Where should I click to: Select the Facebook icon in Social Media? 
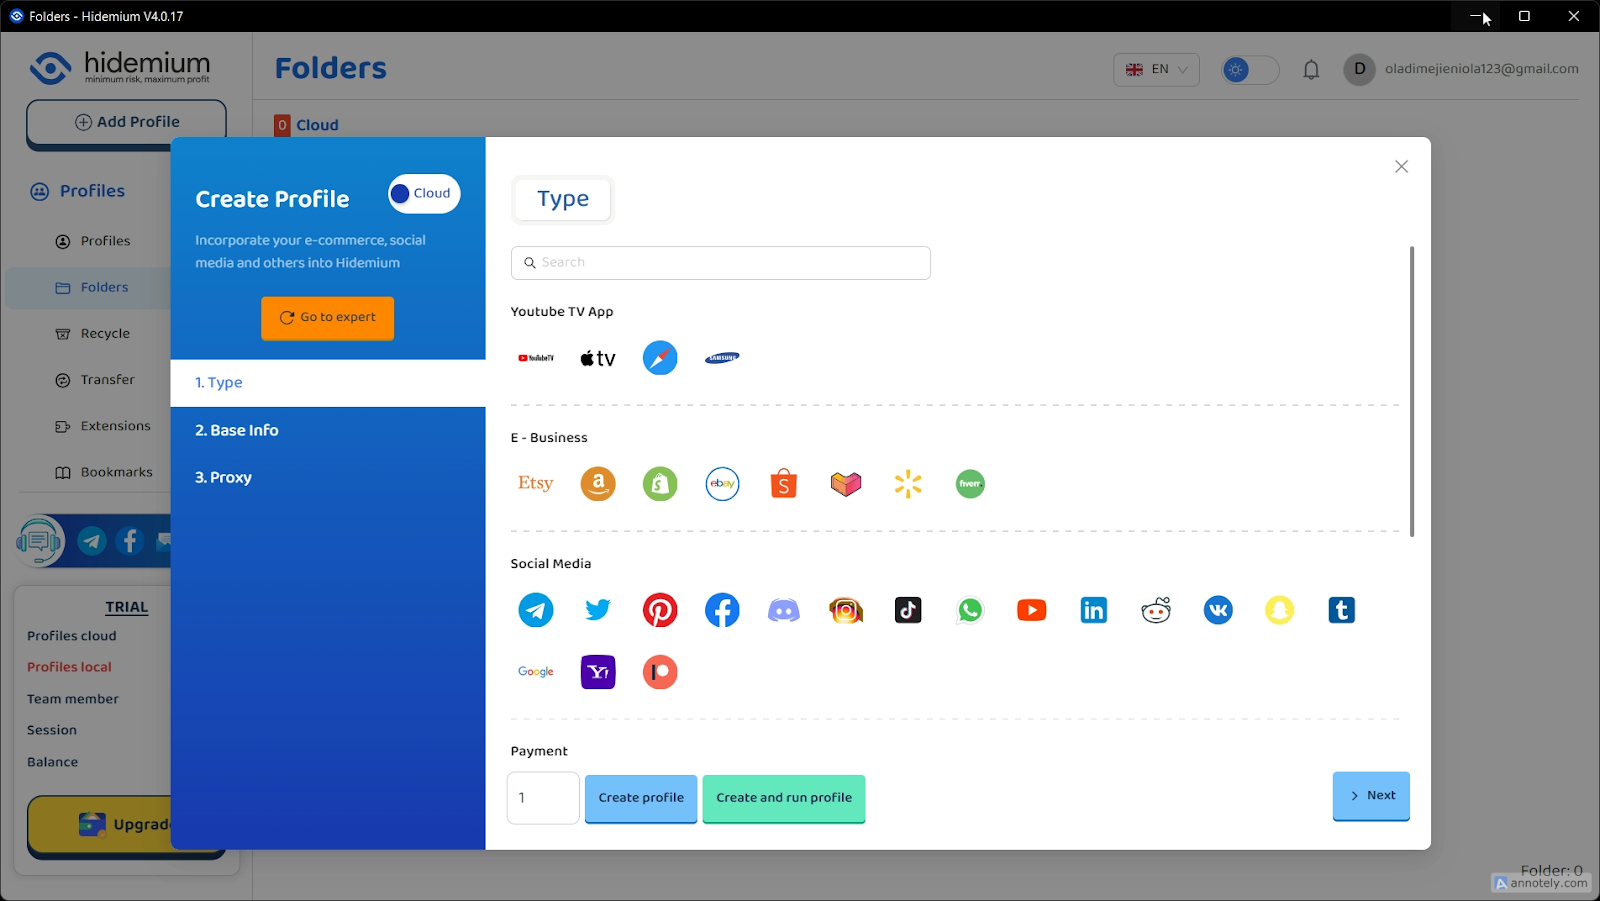pyautogui.click(x=722, y=610)
